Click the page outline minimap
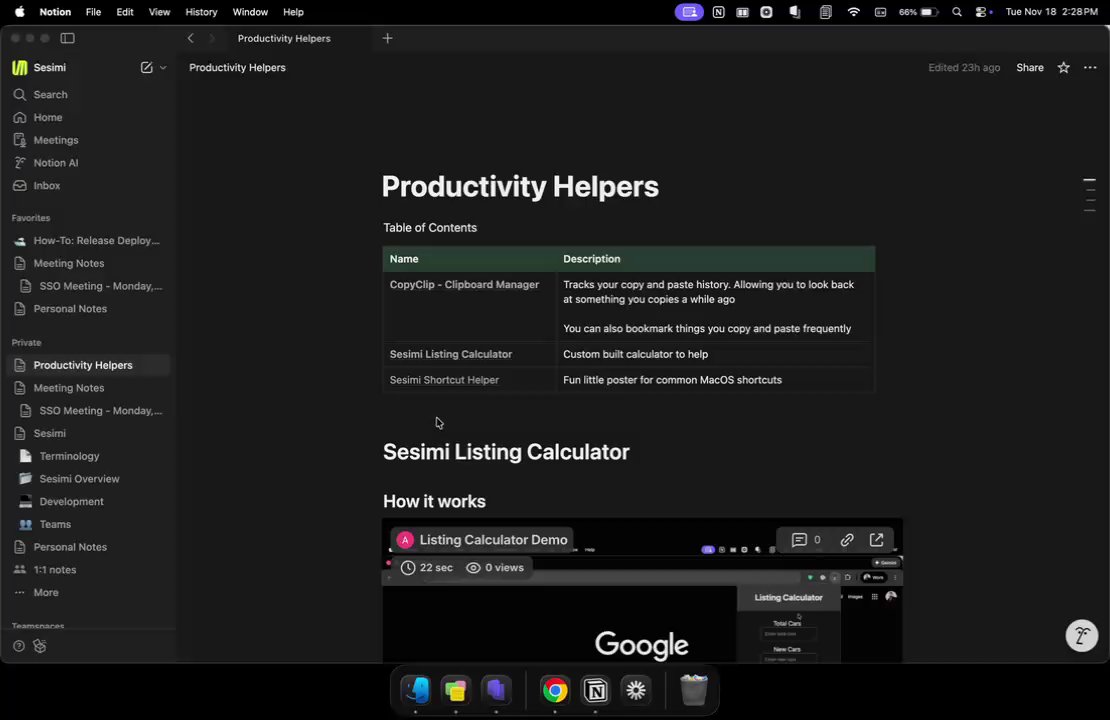This screenshot has width=1110, height=720. pyautogui.click(x=1089, y=195)
